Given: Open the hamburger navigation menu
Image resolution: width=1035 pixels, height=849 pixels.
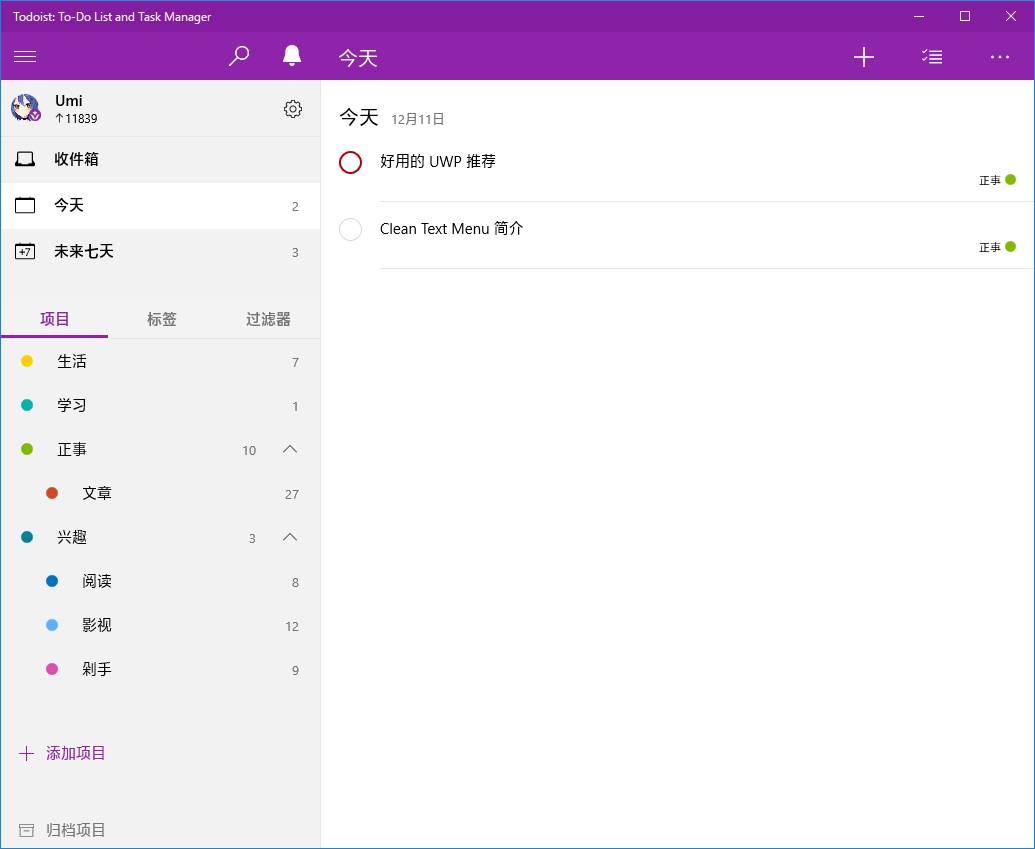Looking at the screenshot, I should pos(25,57).
